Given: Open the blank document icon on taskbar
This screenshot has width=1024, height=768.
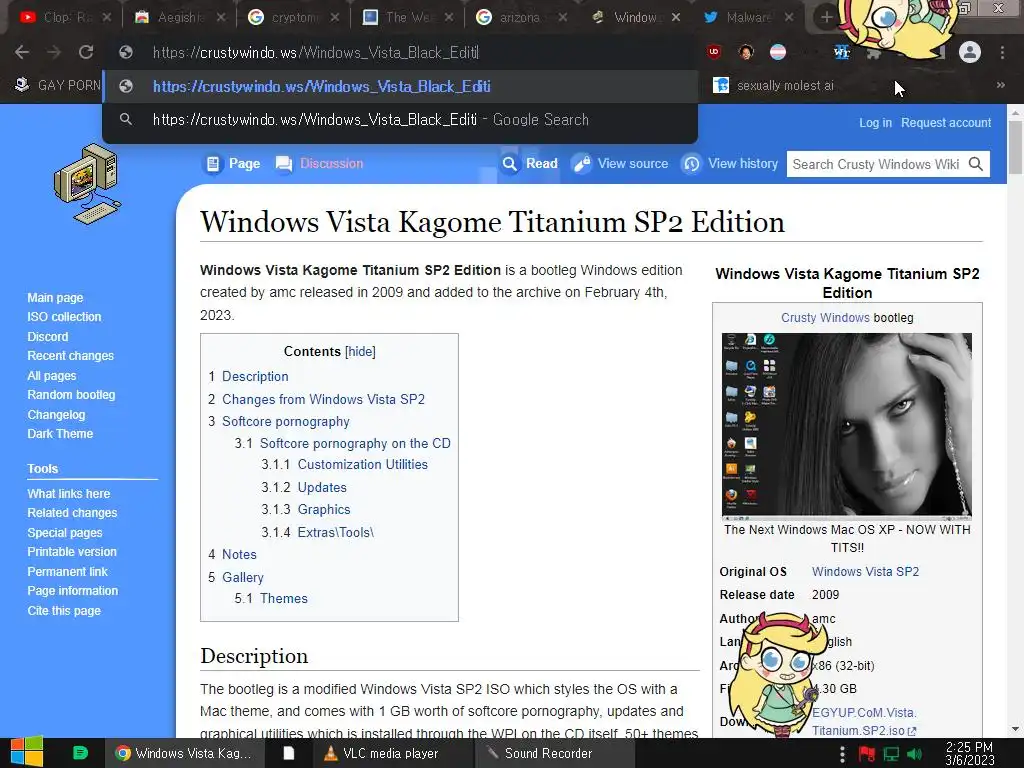Looking at the screenshot, I should [288, 753].
